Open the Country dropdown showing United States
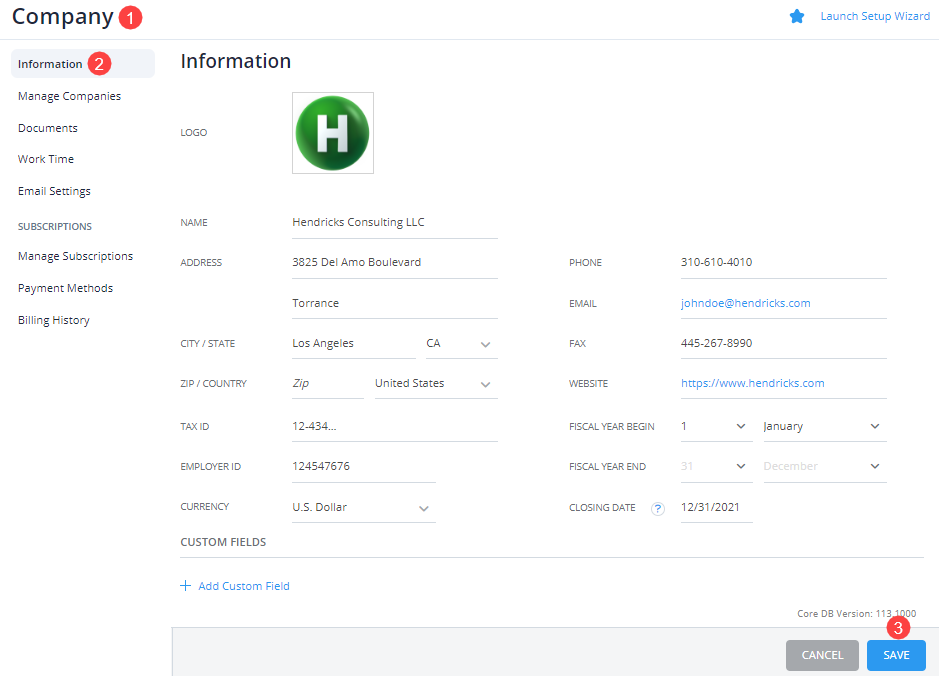Image resolution: width=939 pixels, height=676 pixels. [436, 384]
